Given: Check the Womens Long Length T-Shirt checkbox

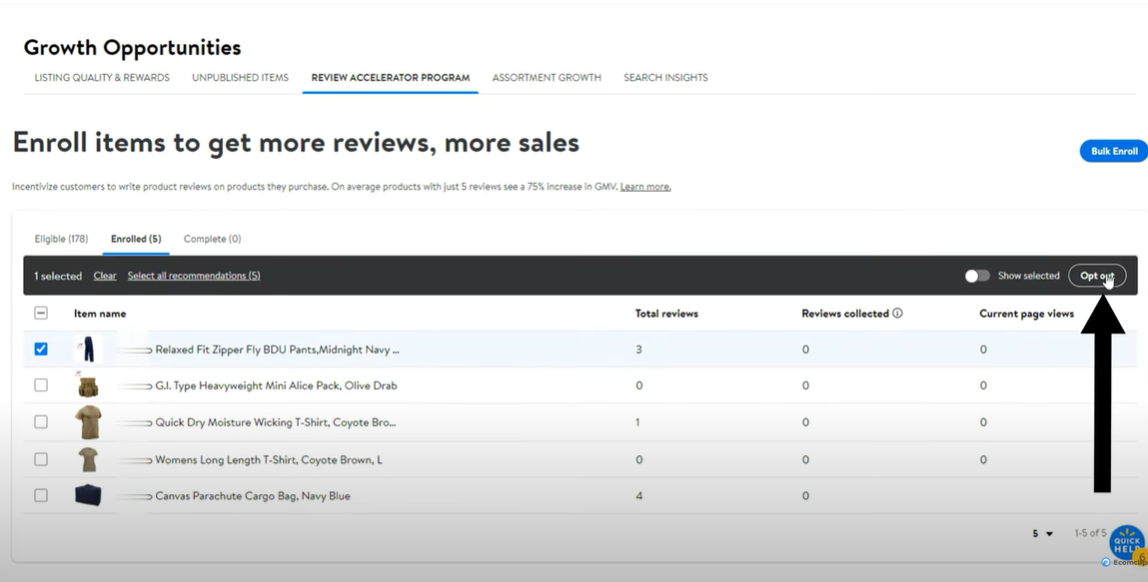Looking at the screenshot, I should (x=41, y=460).
